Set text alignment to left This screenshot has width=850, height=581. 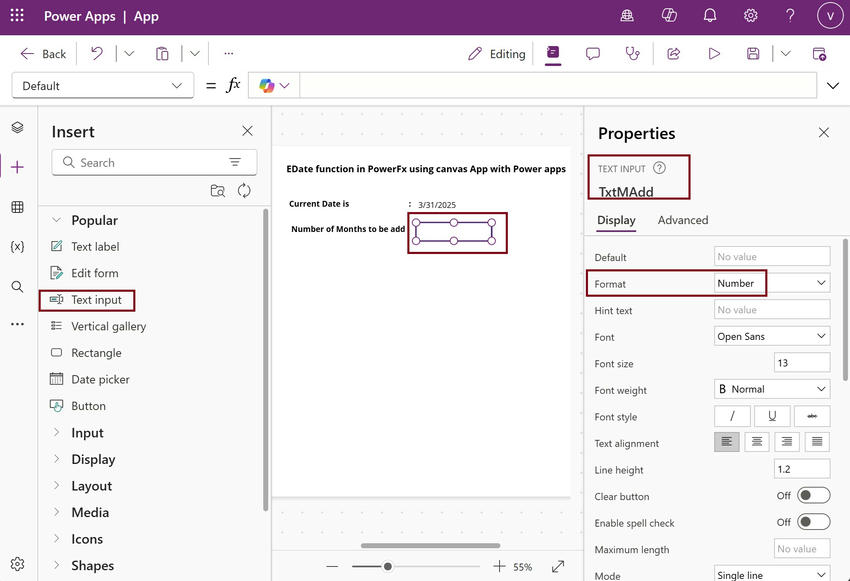[726, 442]
